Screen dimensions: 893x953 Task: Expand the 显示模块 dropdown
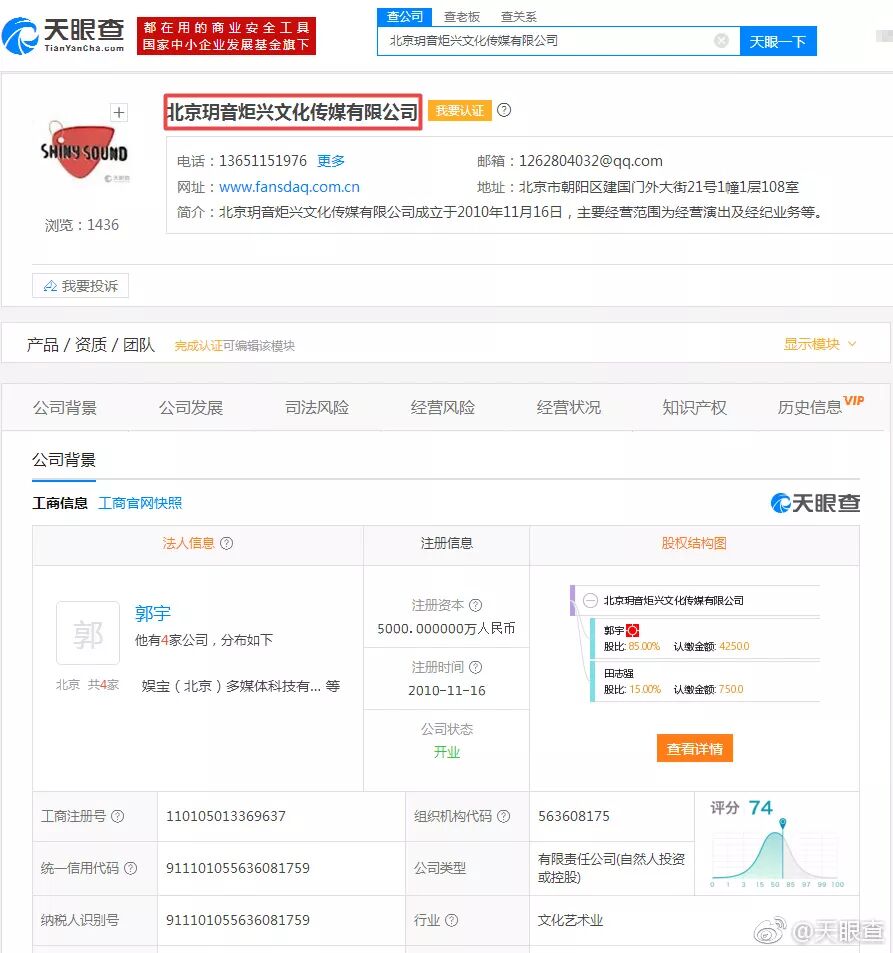(x=820, y=344)
